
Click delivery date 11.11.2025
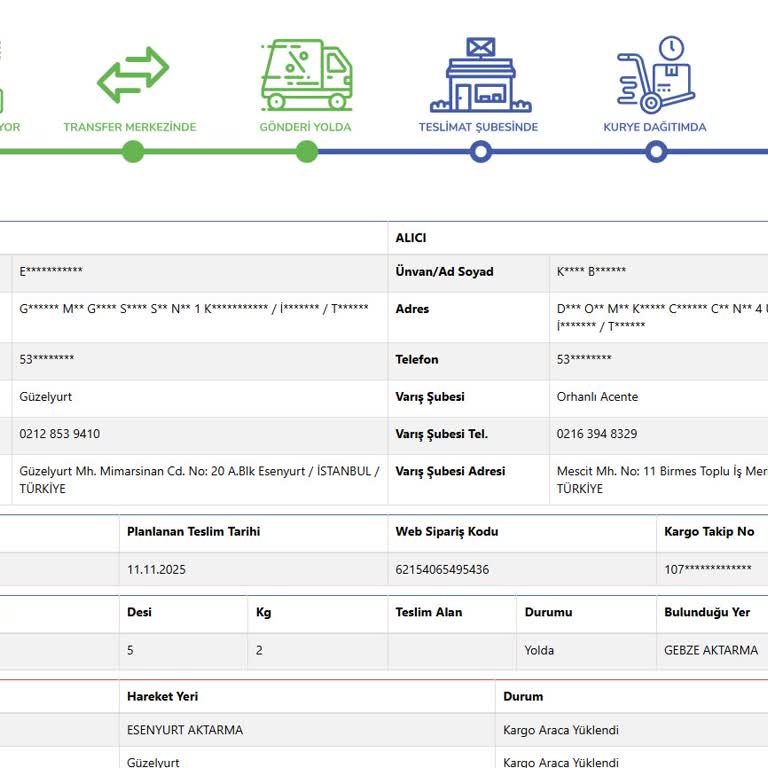tap(156, 570)
